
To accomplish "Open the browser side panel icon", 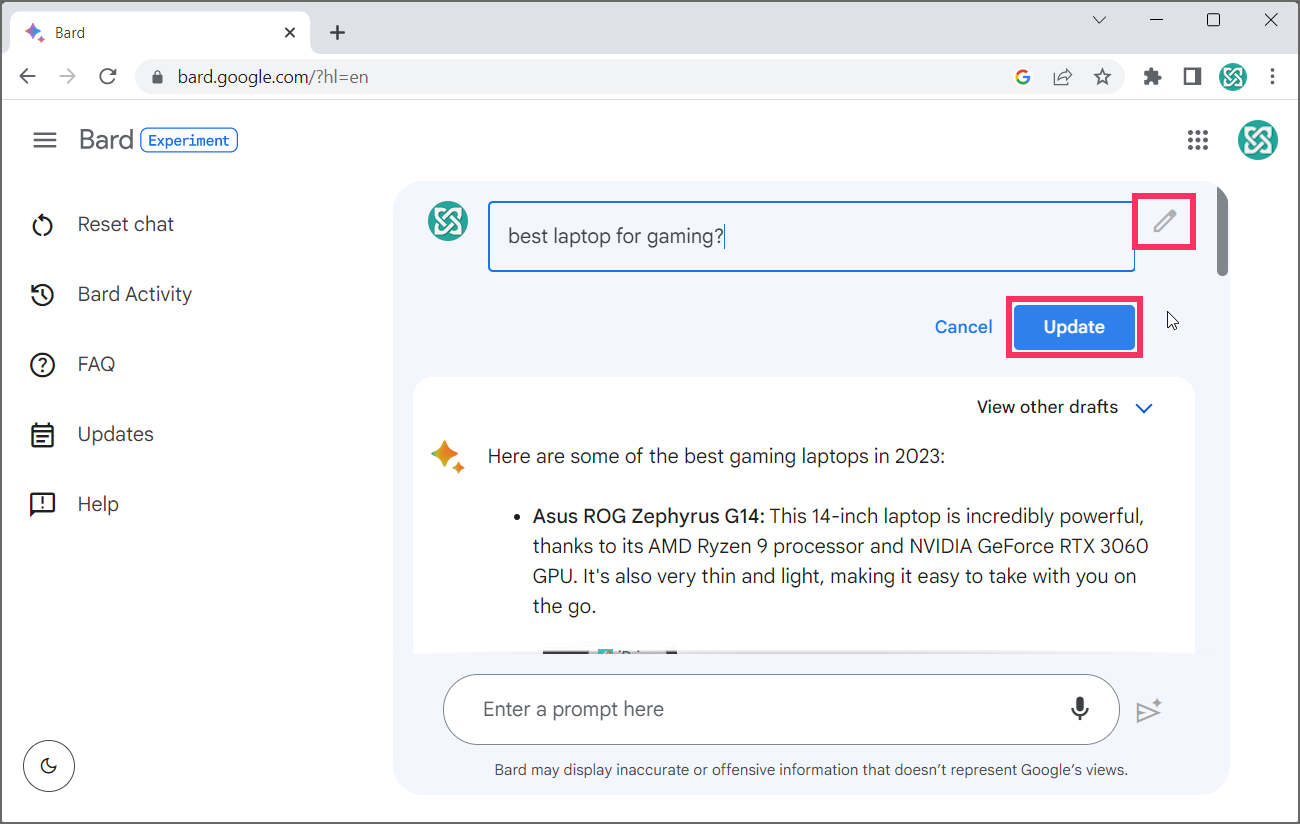I will (1192, 77).
